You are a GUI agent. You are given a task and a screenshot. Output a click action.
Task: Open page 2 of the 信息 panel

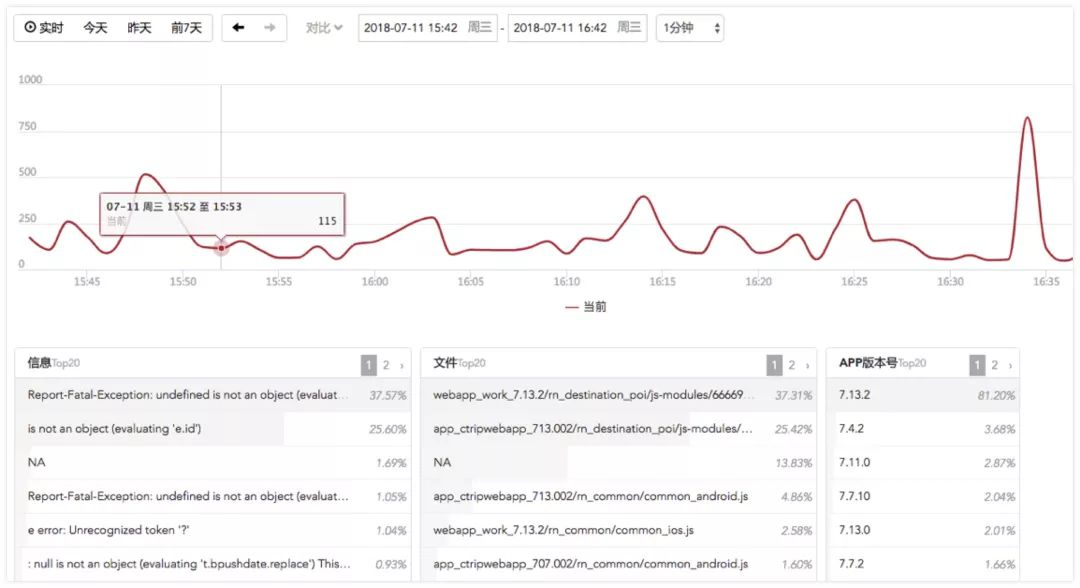[386, 366]
